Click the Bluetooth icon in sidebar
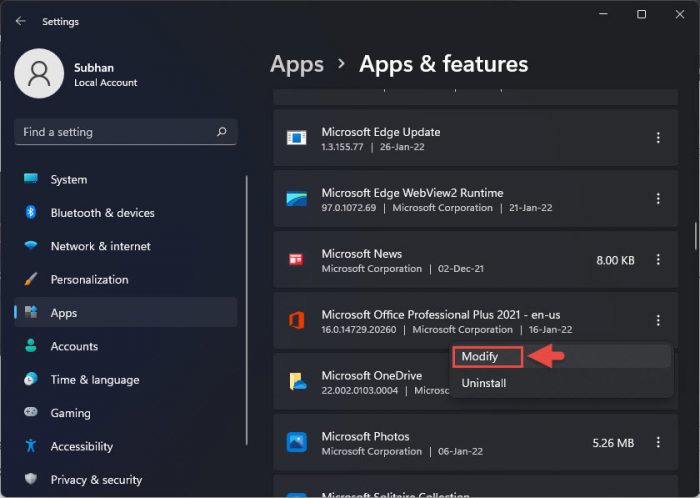 (31, 212)
